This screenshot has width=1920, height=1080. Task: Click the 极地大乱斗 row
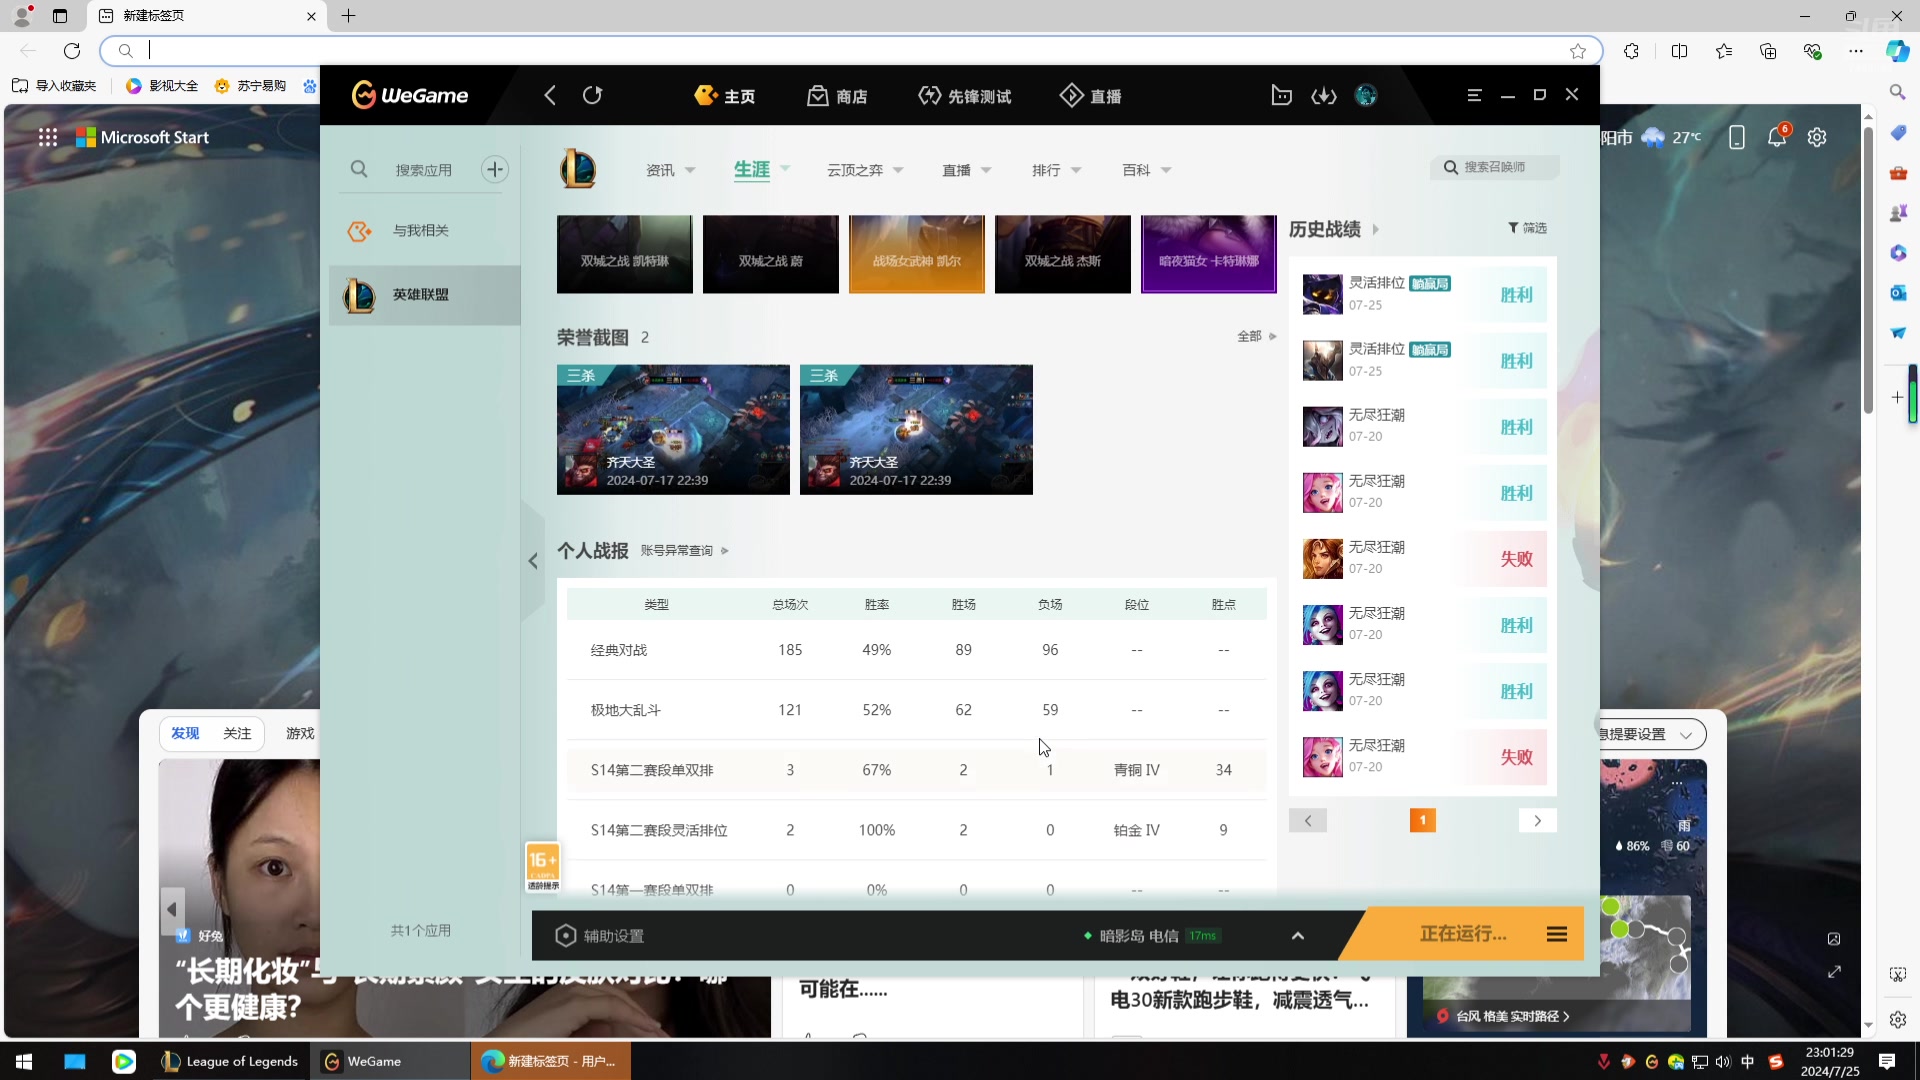point(916,710)
